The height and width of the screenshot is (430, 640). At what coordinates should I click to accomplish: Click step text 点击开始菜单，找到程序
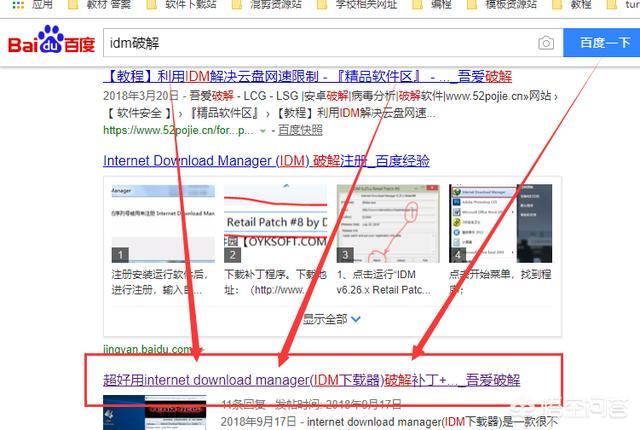tap(500, 282)
